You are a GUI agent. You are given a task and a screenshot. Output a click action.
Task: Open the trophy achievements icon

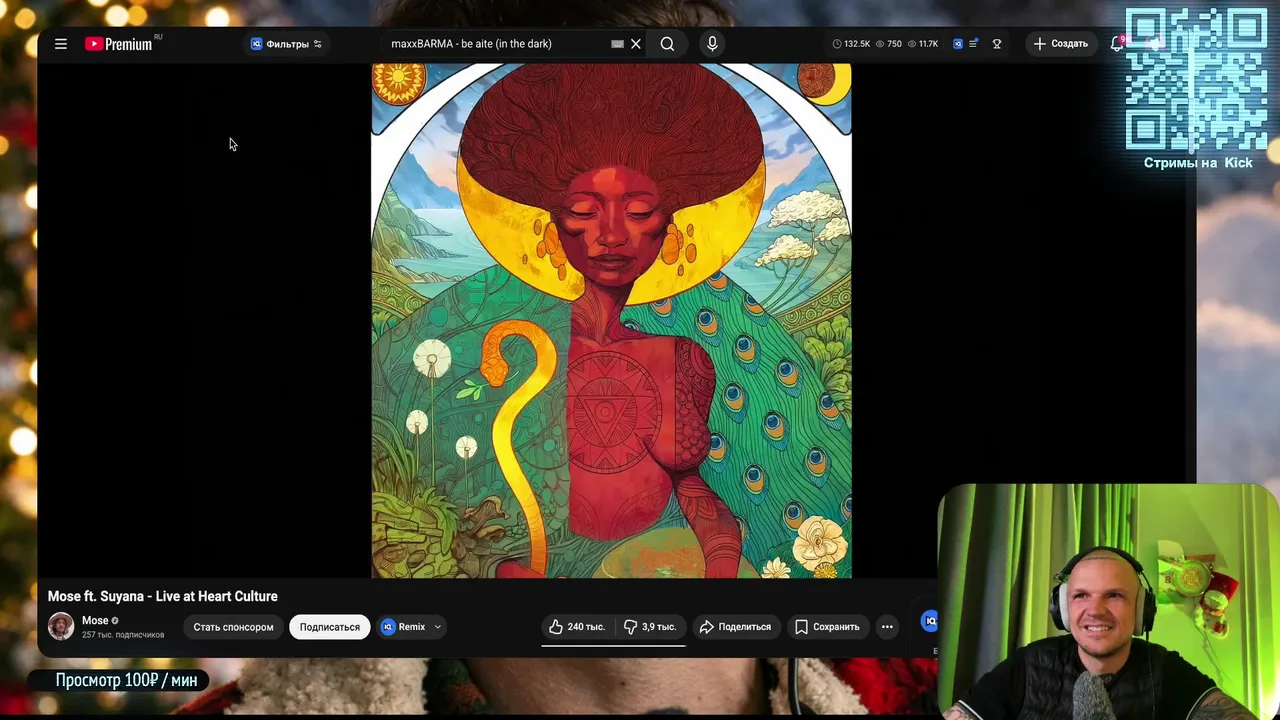pos(997,44)
